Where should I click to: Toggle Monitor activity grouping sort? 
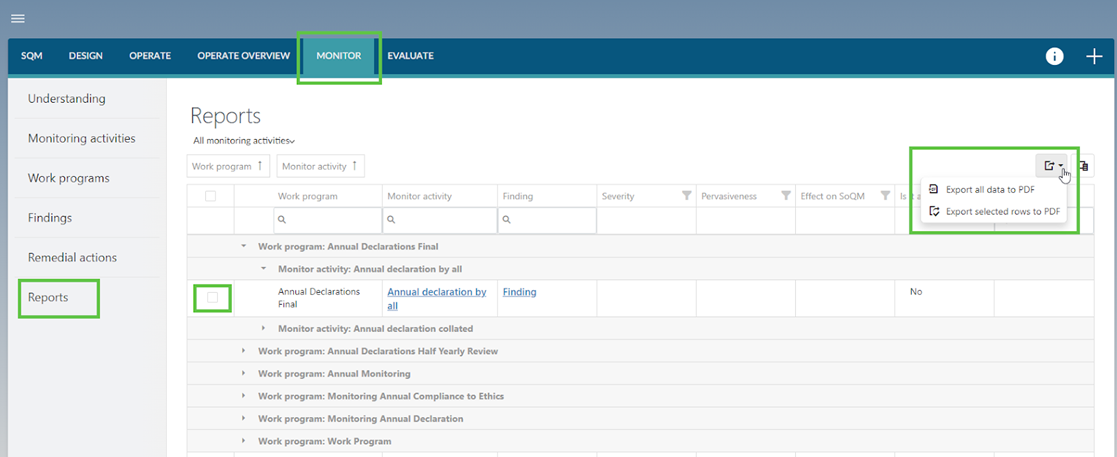pos(321,166)
